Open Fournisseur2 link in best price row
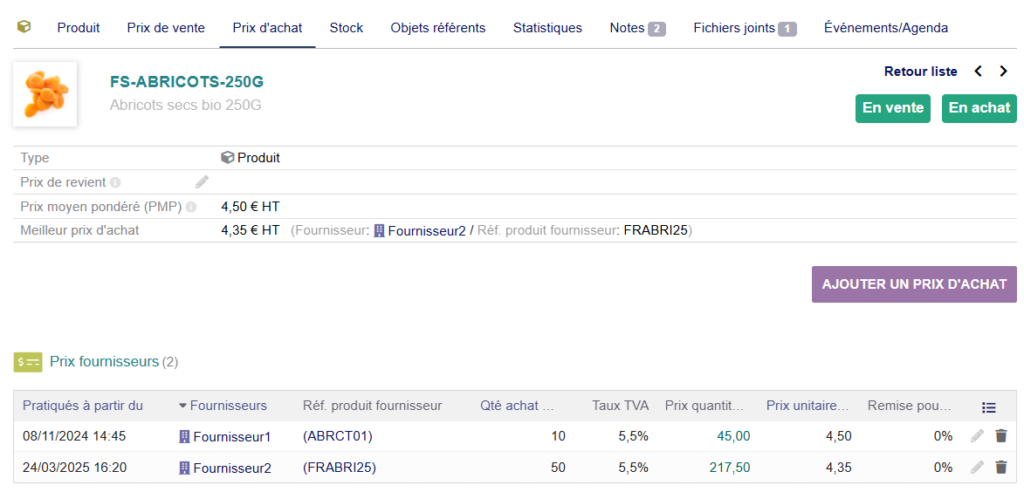Viewport: 1024px width, 492px height. [x=427, y=231]
